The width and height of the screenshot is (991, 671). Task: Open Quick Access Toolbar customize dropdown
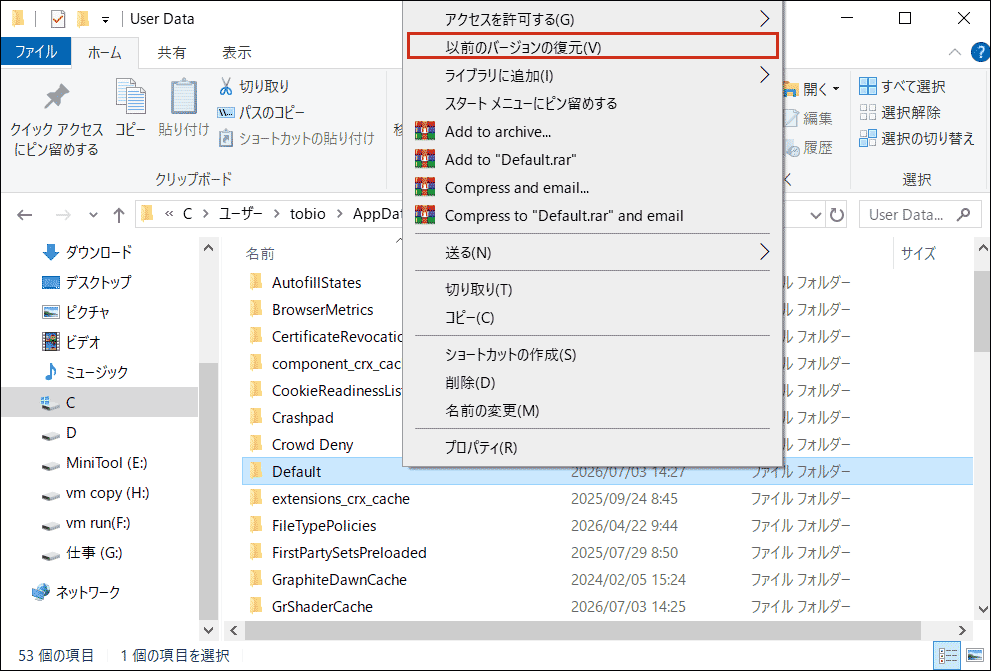point(106,20)
